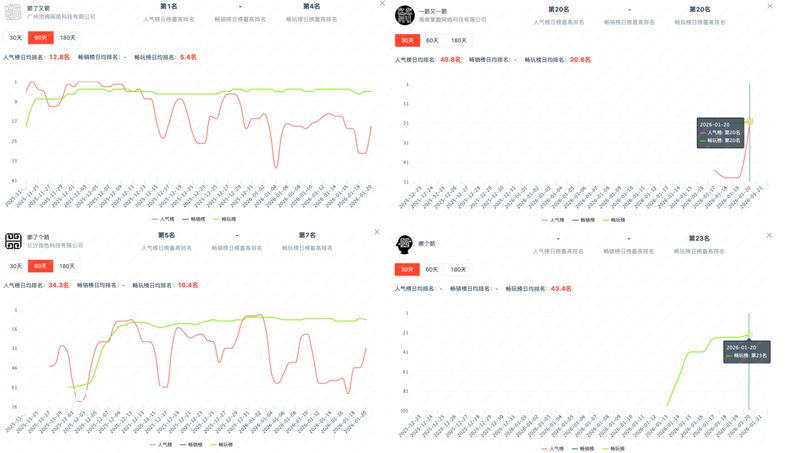Click the 那了个箭 QR-style app icon
Screen dimensions: 800x453
click(13, 241)
